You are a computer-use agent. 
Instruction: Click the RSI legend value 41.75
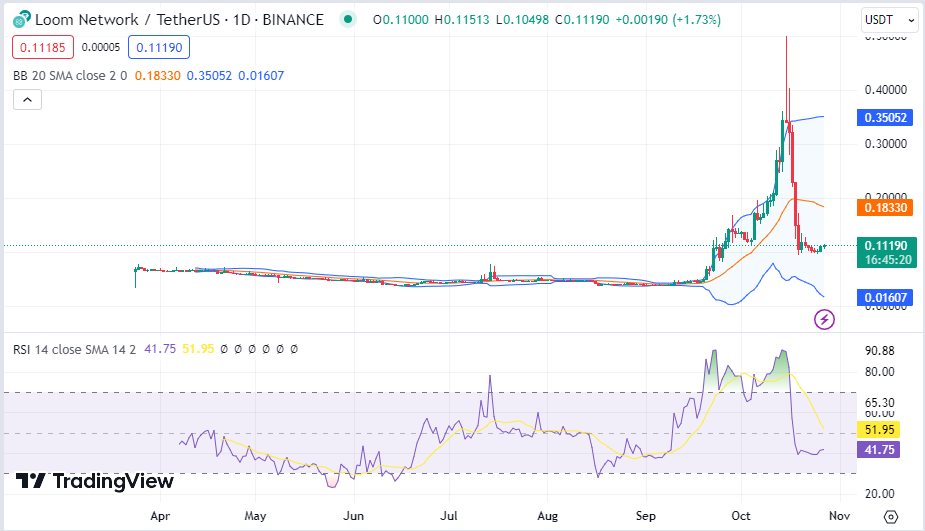(x=160, y=349)
